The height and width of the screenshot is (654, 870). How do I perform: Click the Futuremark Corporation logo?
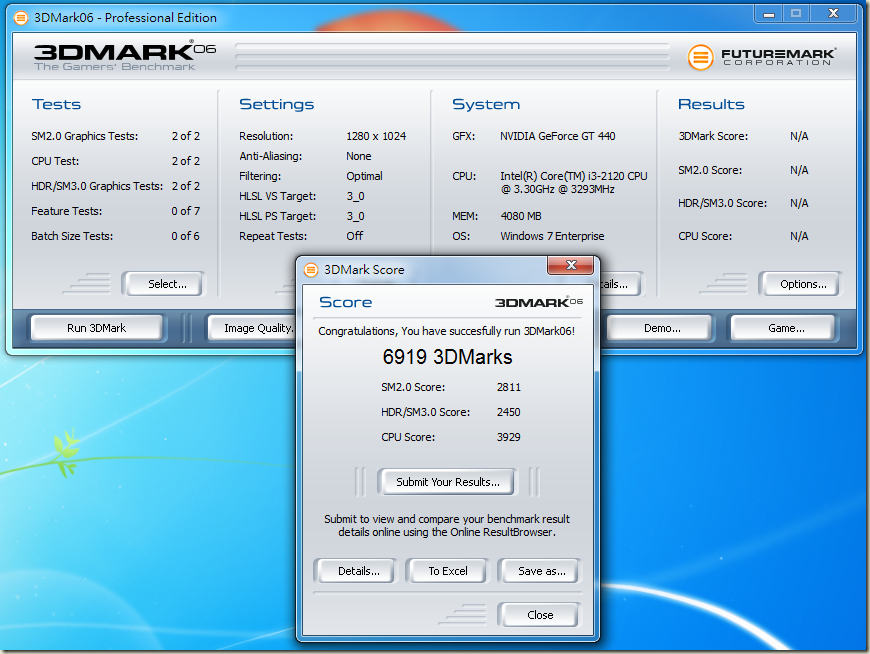point(761,57)
